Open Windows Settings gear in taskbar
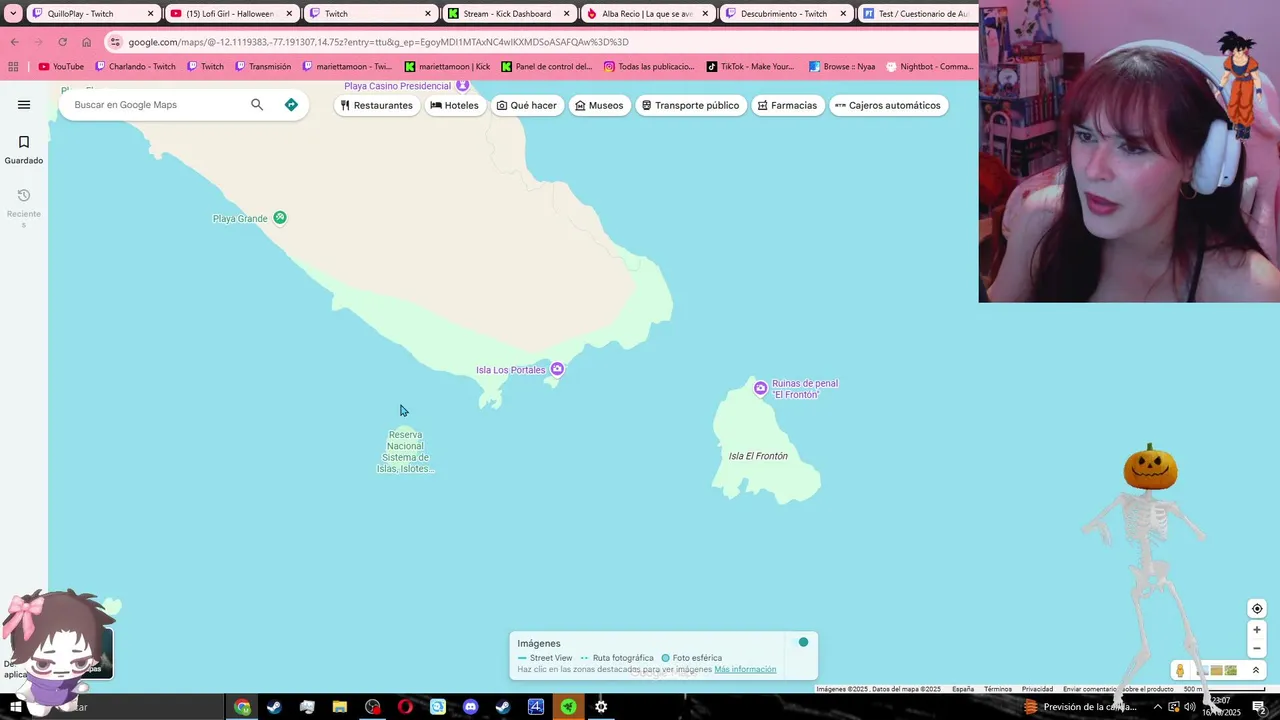1280x720 pixels. (601, 707)
